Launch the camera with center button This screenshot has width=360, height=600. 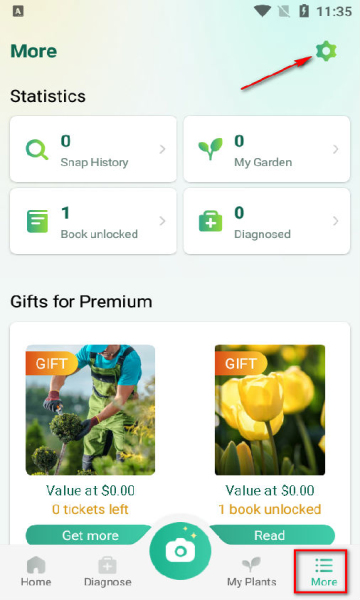[180, 551]
